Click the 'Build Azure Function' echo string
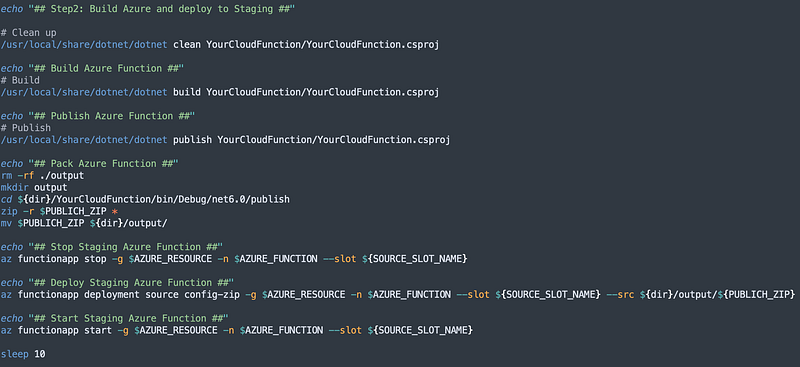Screen dimensions: 800x367 106,68
